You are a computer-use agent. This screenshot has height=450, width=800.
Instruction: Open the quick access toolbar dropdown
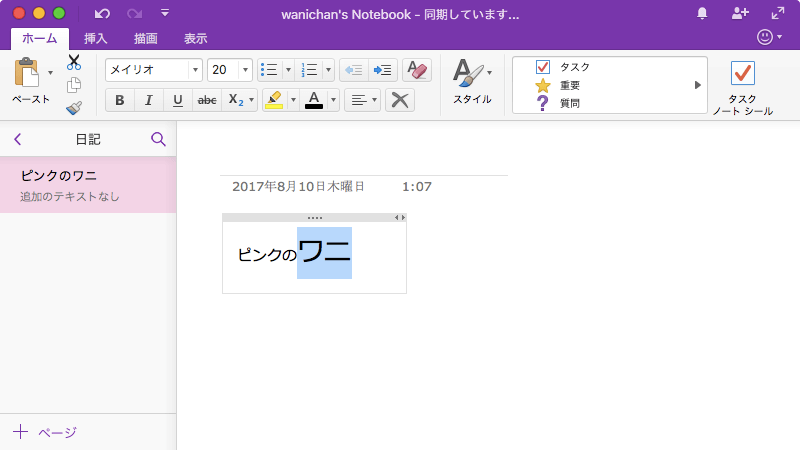[165, 13]
